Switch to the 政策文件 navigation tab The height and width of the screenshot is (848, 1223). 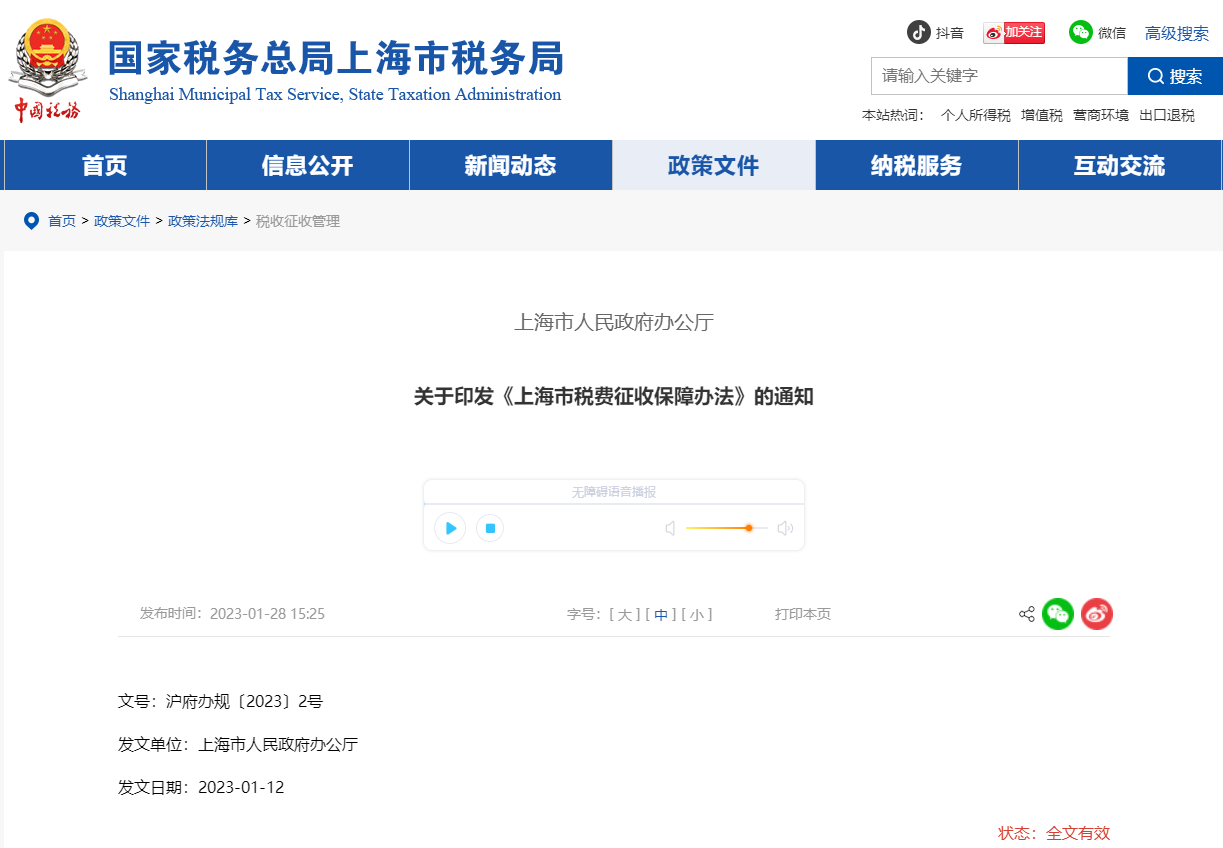[713, 165]
